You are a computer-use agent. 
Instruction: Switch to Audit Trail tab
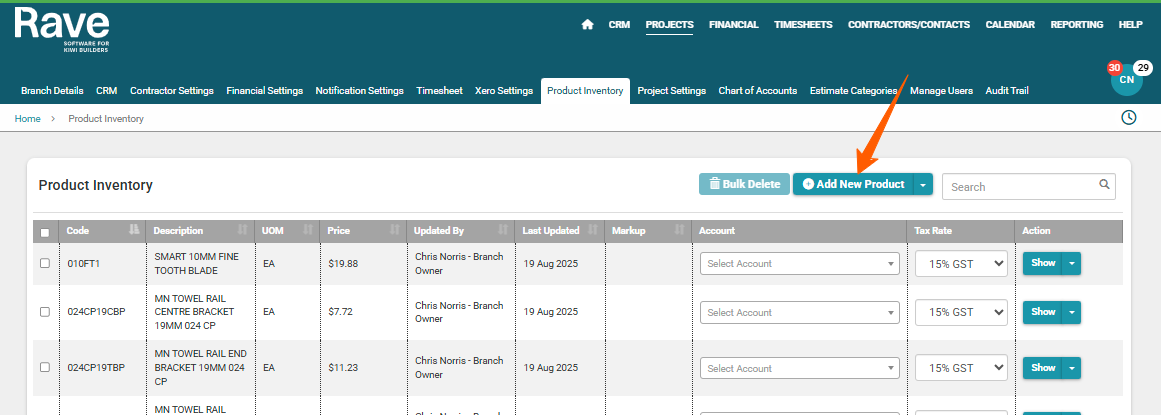1006,90
